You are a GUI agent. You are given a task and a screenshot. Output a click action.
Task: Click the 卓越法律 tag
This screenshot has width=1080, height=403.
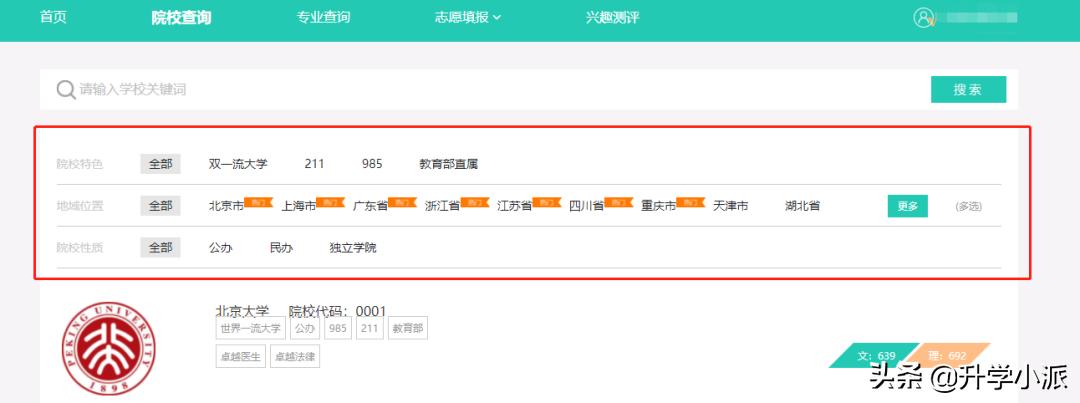coord(295,357)
